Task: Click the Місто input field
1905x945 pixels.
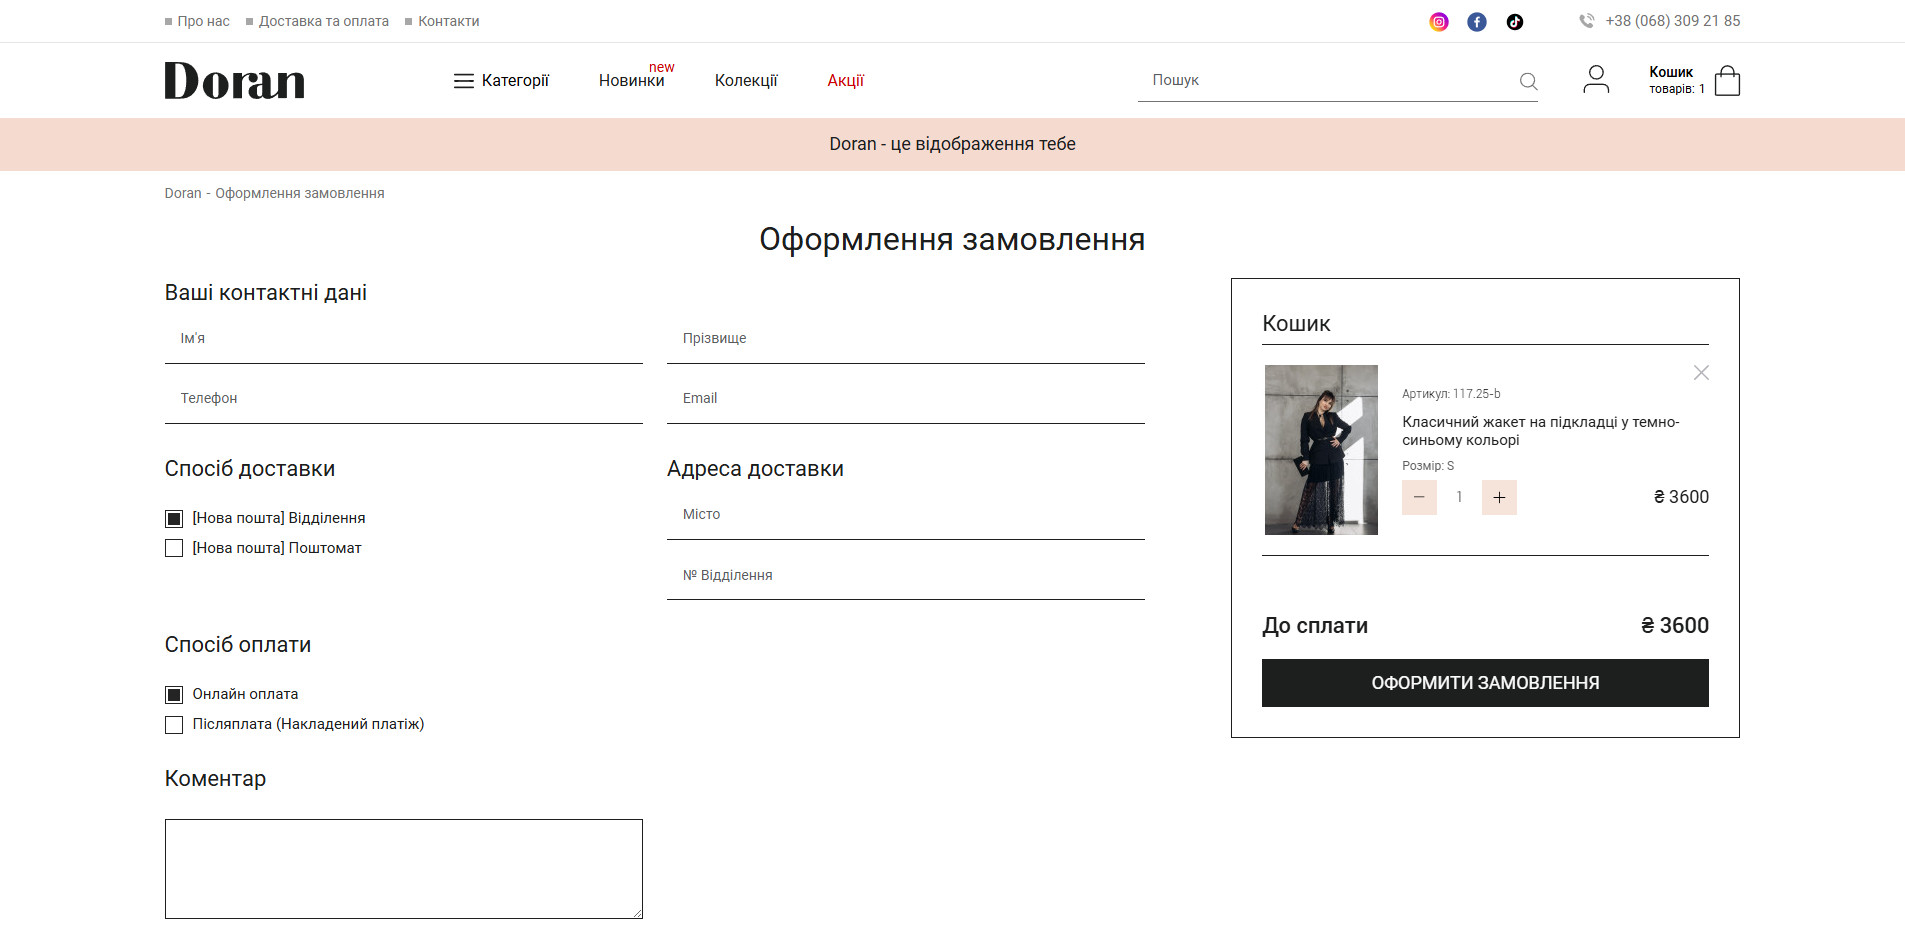Action: tap(905, 515)
